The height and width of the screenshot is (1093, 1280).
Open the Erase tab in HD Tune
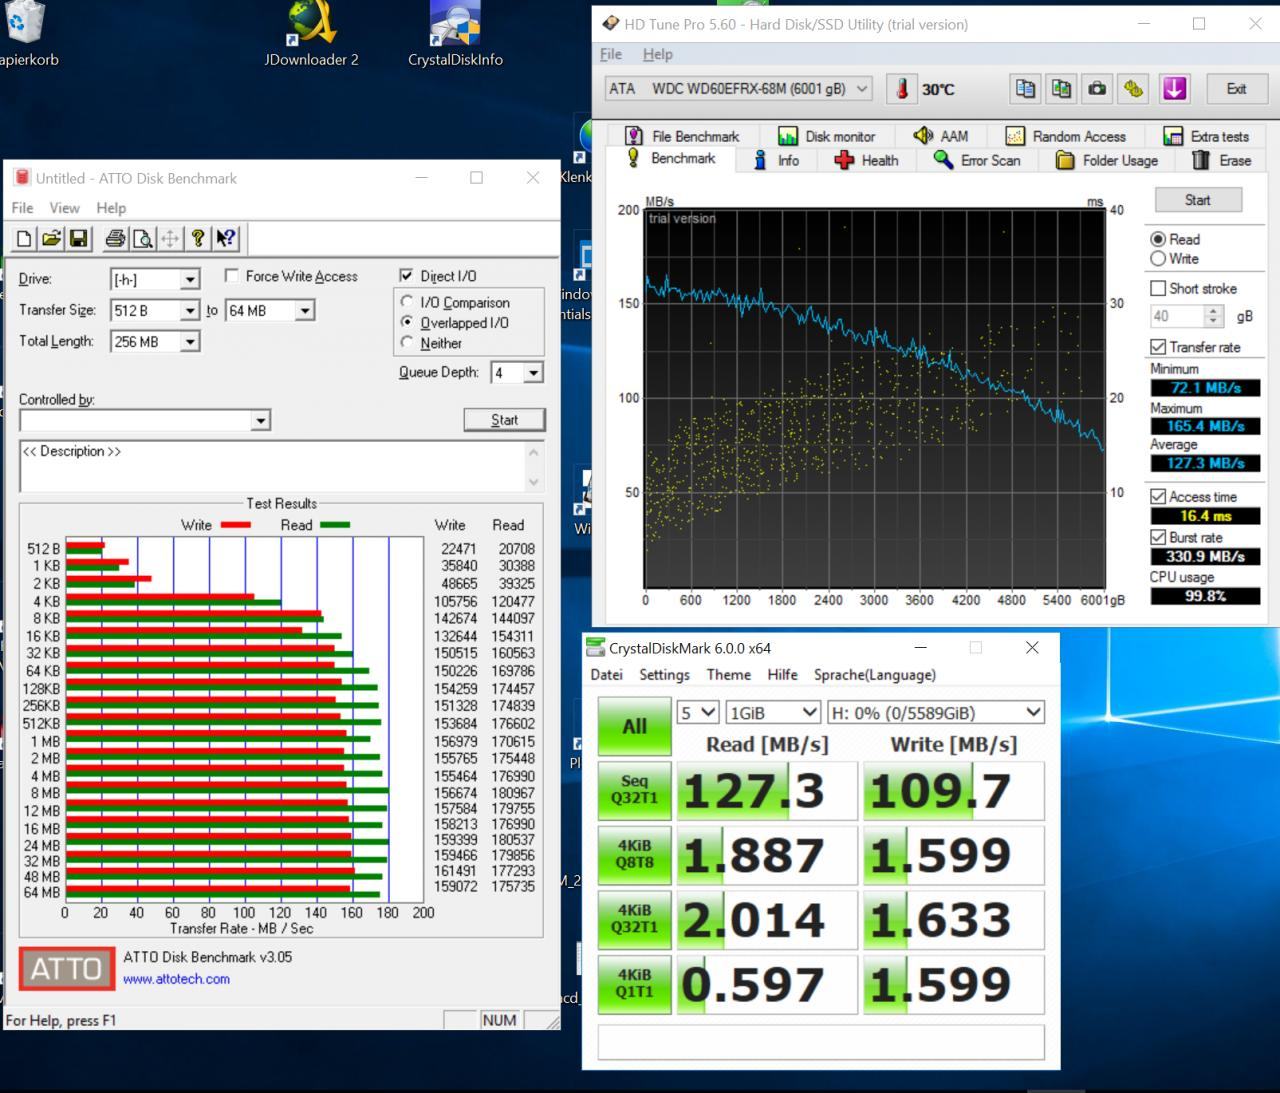click(1222, 160)
